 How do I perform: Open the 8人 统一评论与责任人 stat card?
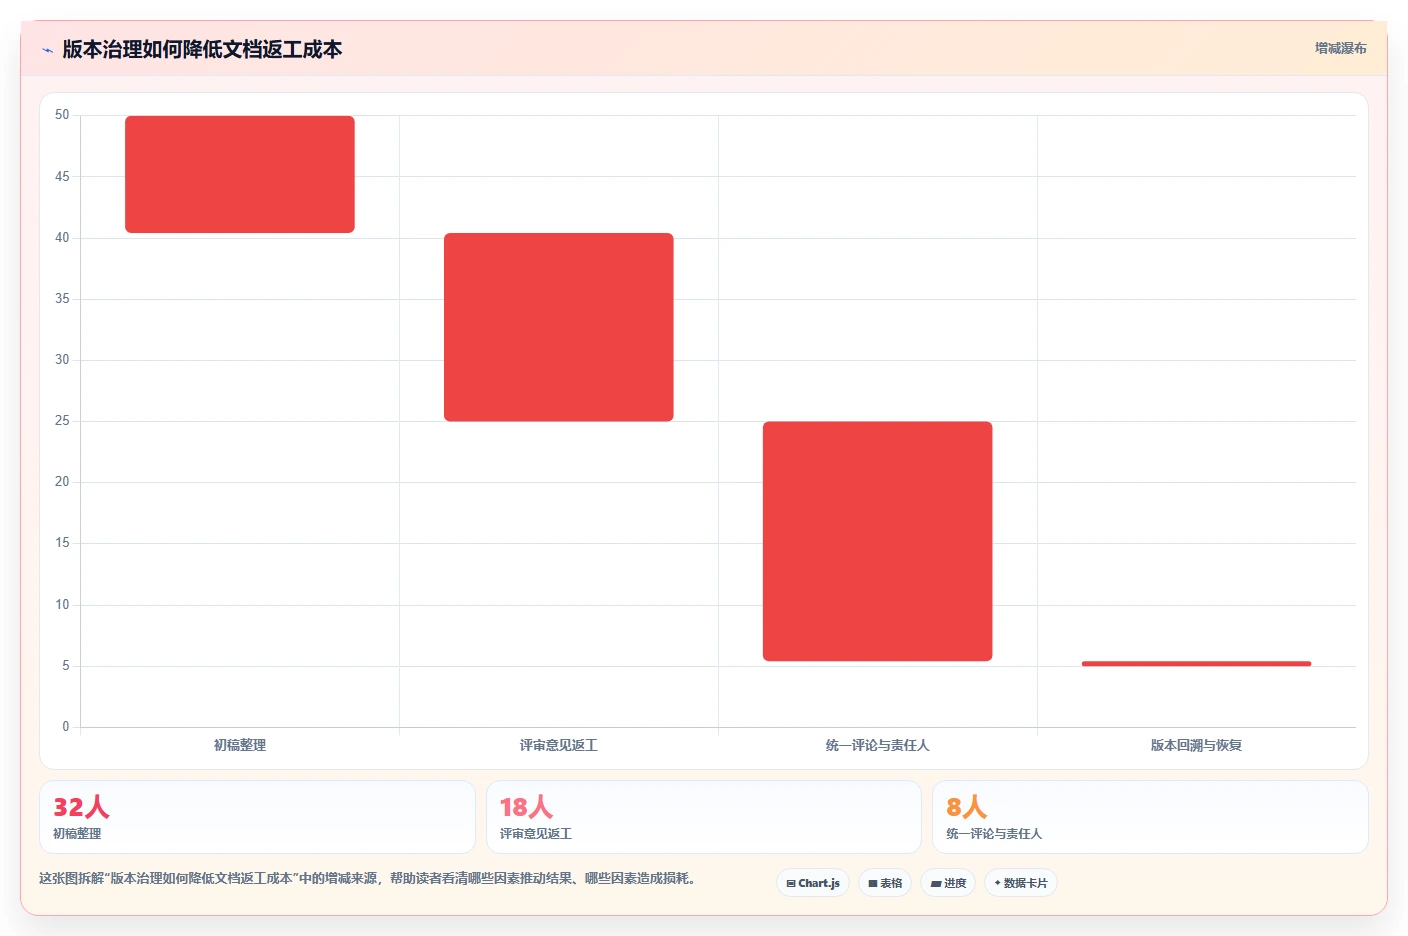(x=1150, y=817)
